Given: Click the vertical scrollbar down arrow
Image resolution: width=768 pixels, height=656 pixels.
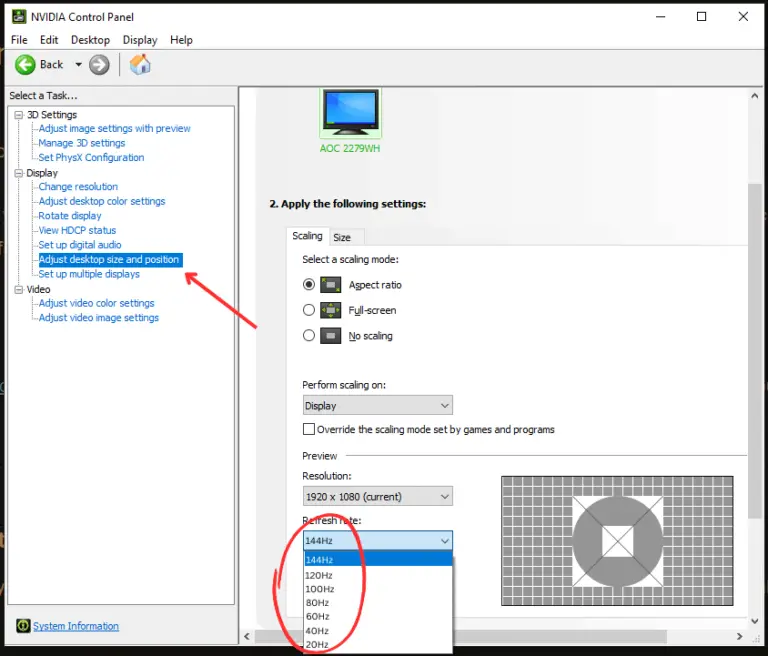Looking at the screenshot, I should click(x=755, y=621).
